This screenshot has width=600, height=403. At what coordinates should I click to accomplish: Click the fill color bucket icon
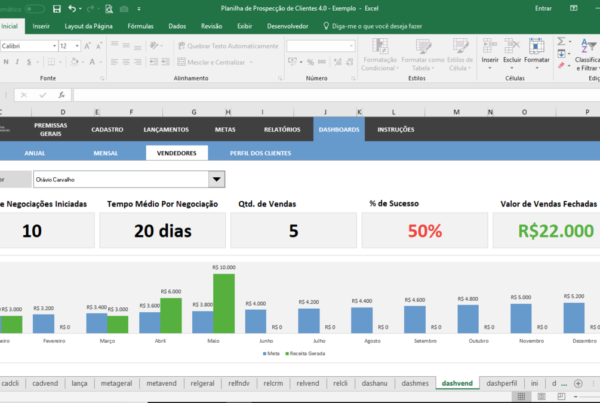[x=75, y=62]
